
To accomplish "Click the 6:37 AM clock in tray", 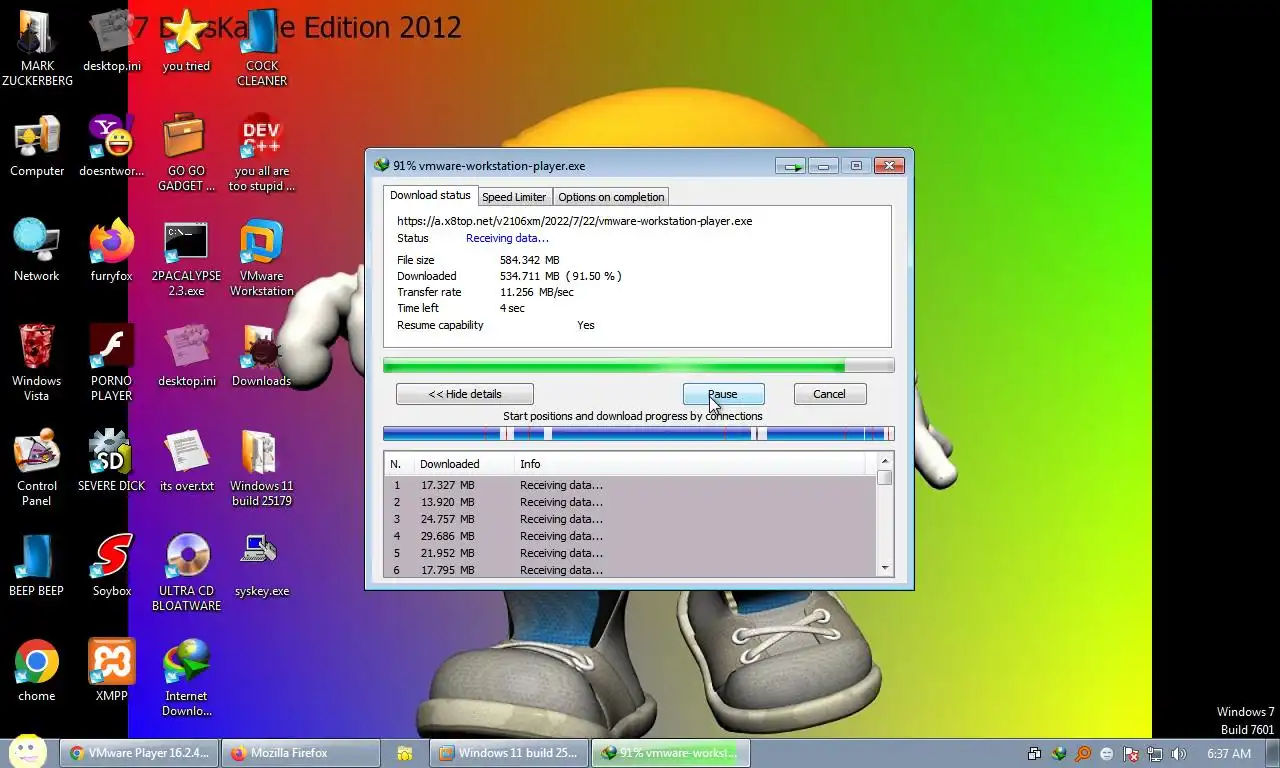I will click(1229, 754).
